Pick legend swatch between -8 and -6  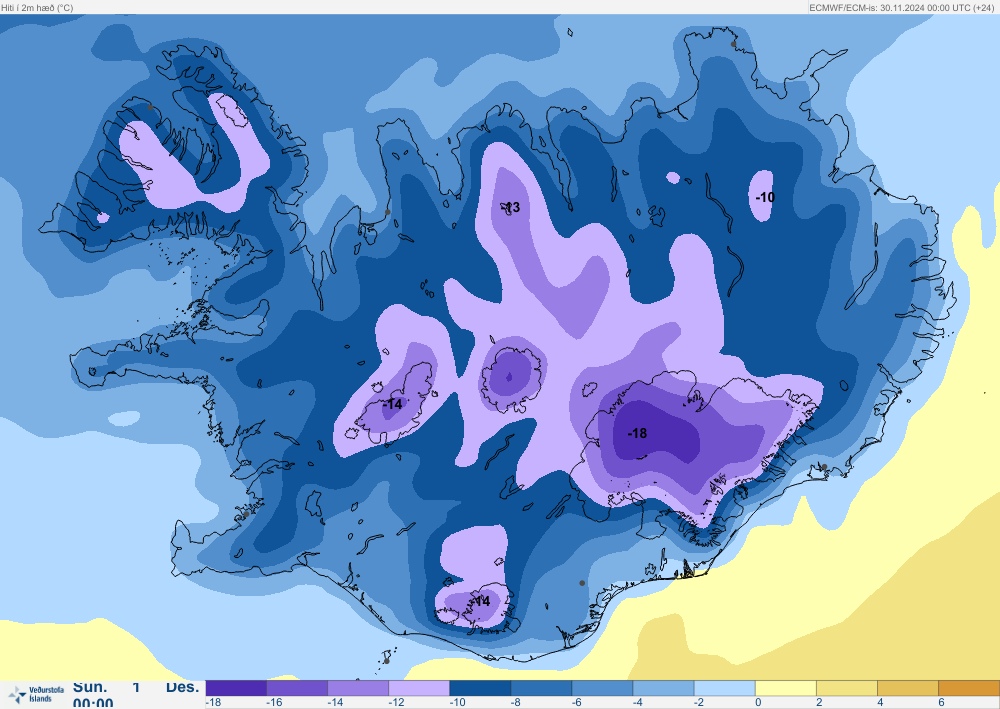pyautogui.click(x=541, y=688)
